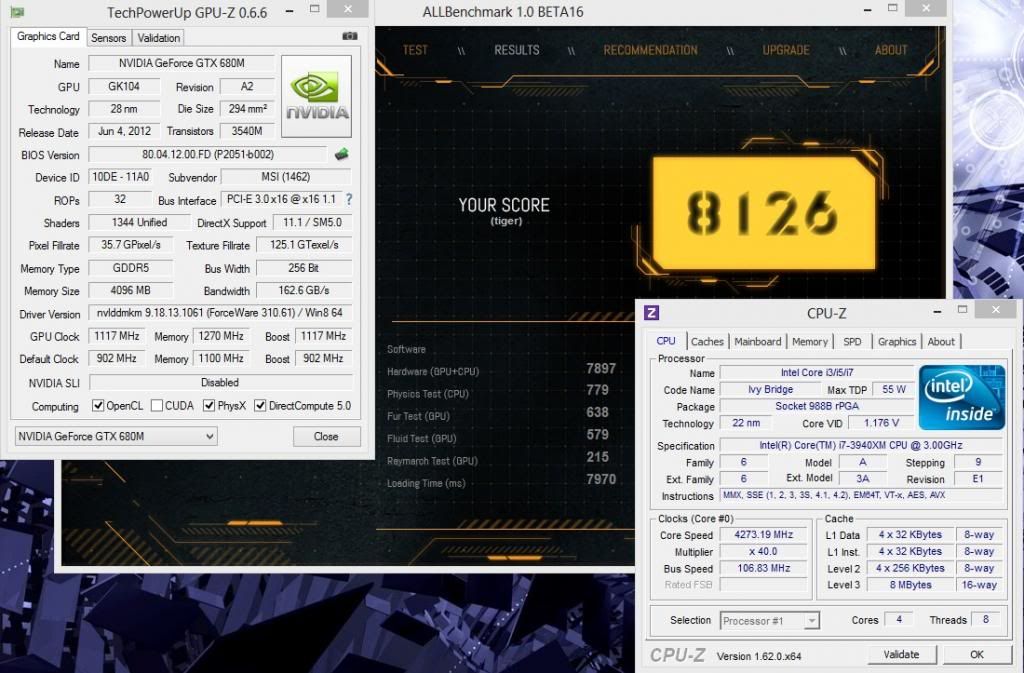This screenshot has height=673, width=1024.
Task: Open the Caches tab in CPU-Z
Action: 707,341
